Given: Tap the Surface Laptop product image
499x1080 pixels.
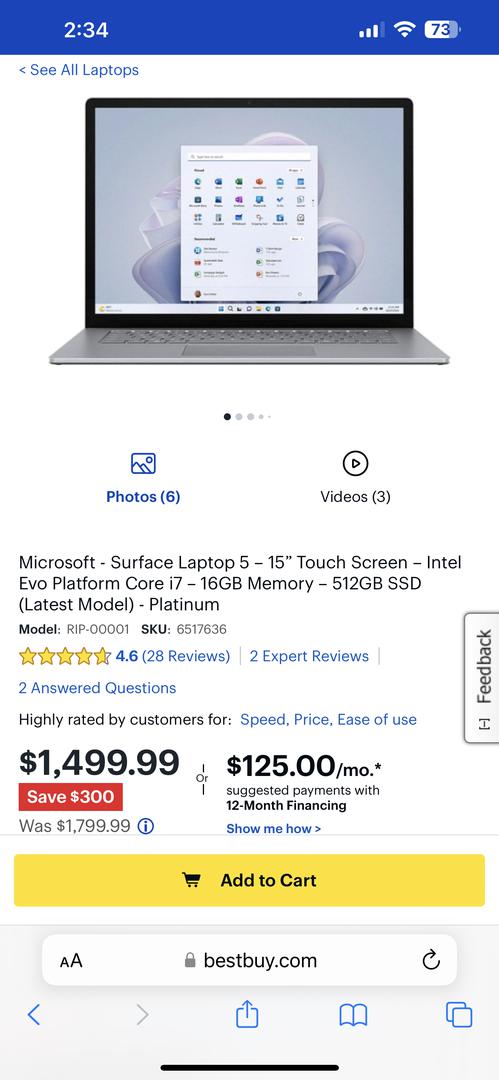Looking at the screenshot, I should [250, 231].
